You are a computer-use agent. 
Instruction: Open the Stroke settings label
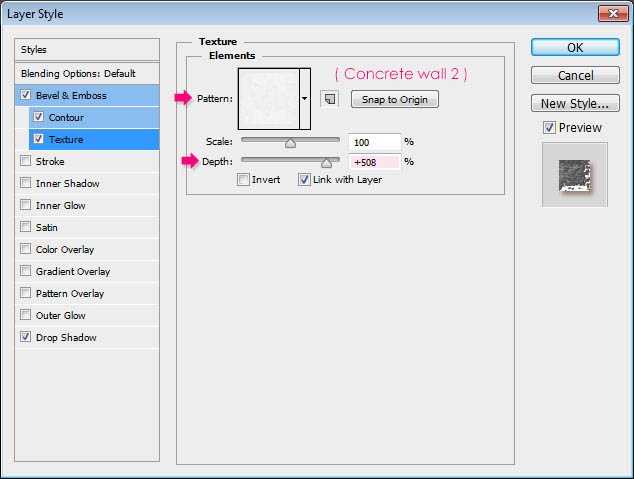tap(50, 162)
